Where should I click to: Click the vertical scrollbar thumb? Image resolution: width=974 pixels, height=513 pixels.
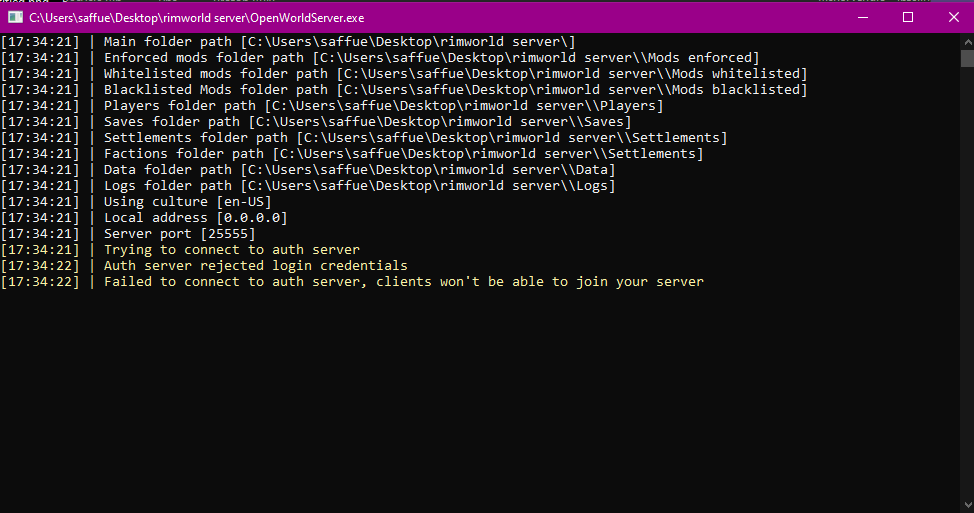tap(965, 59)
